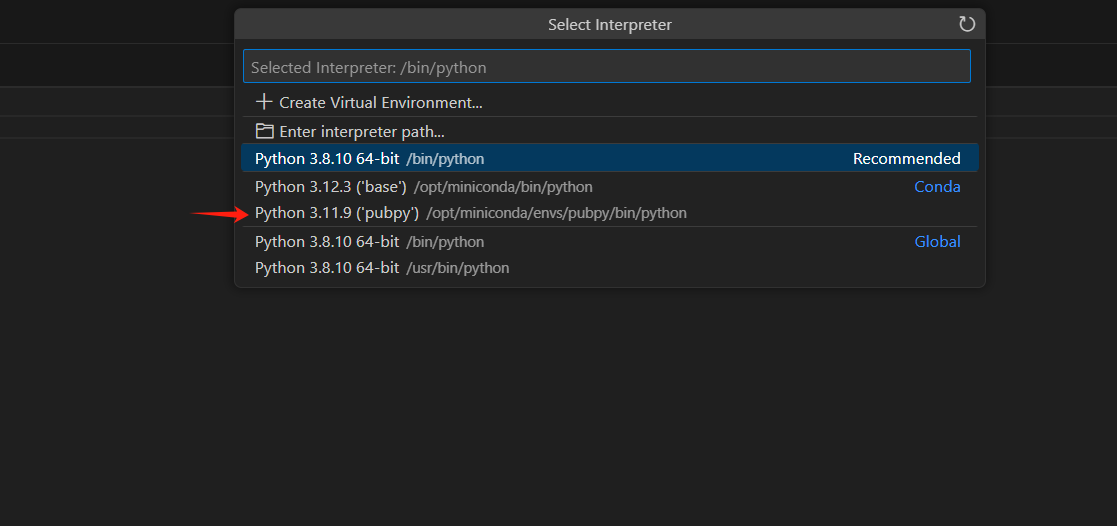Click the Global group label
The width and height of the screenshot is (1117, 526).
tap(937, 242)
